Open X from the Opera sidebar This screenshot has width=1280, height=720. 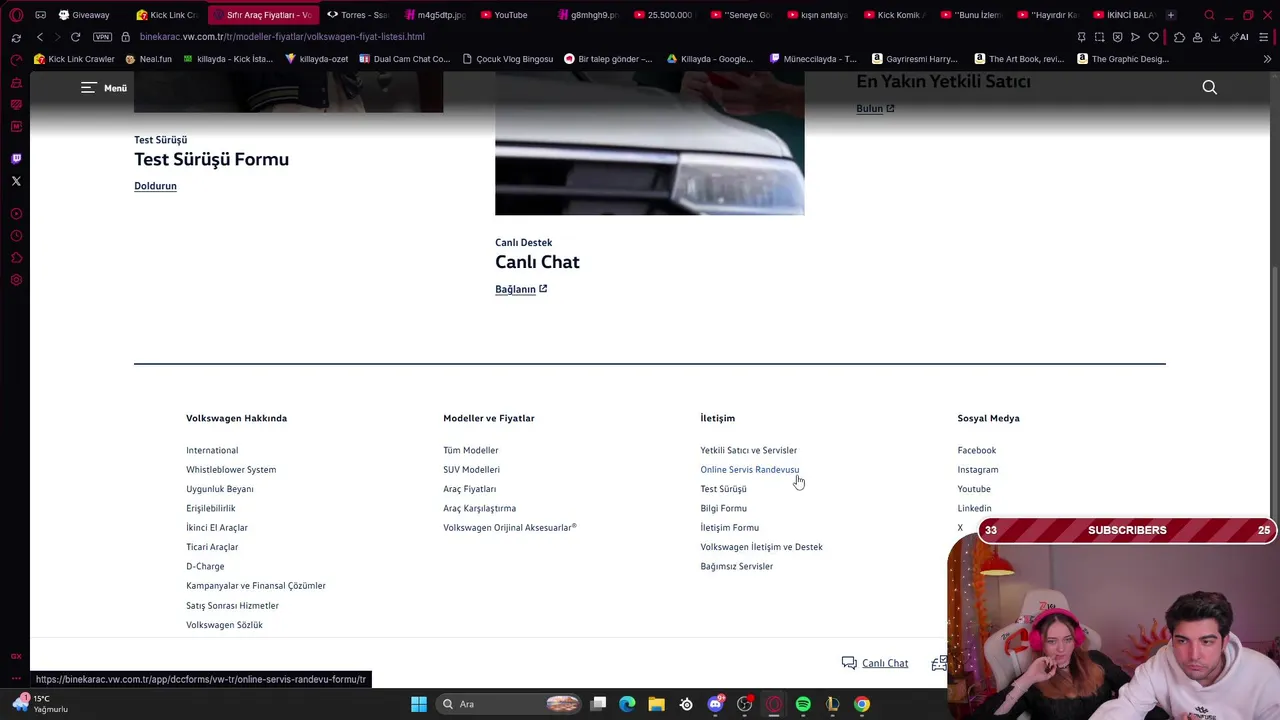(x=16, y=181)
